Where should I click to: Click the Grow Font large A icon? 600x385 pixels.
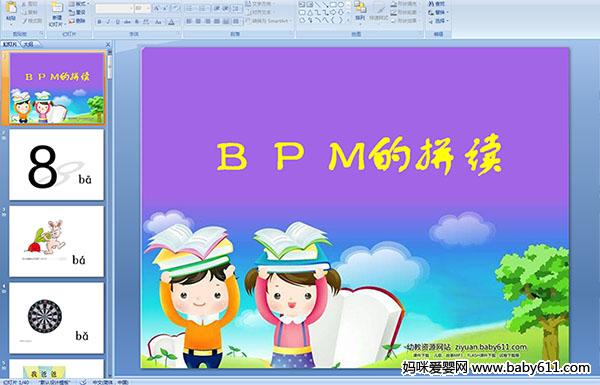[x=157, y=8]
